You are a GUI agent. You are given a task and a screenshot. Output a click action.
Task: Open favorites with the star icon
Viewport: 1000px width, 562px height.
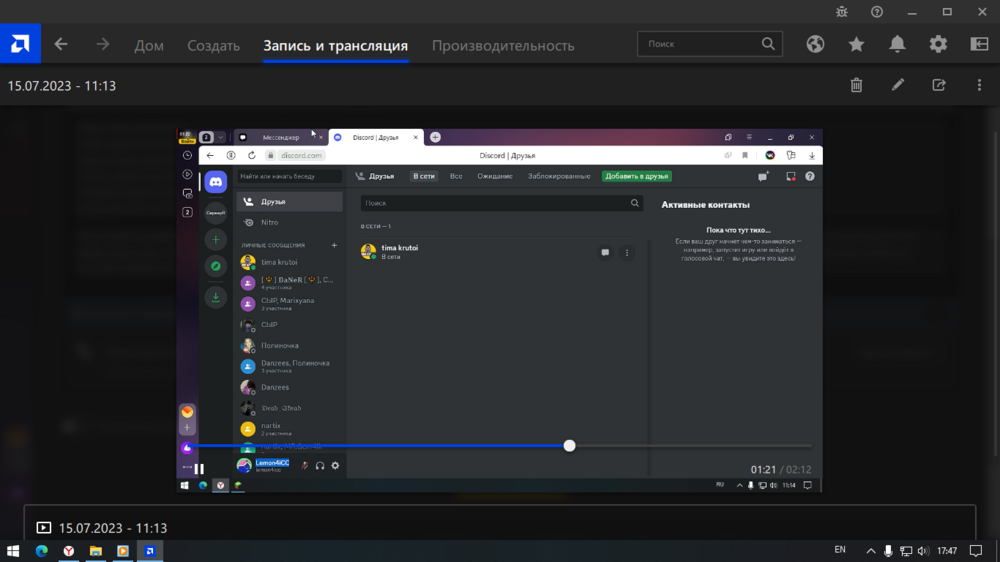[x=857, y=44]
